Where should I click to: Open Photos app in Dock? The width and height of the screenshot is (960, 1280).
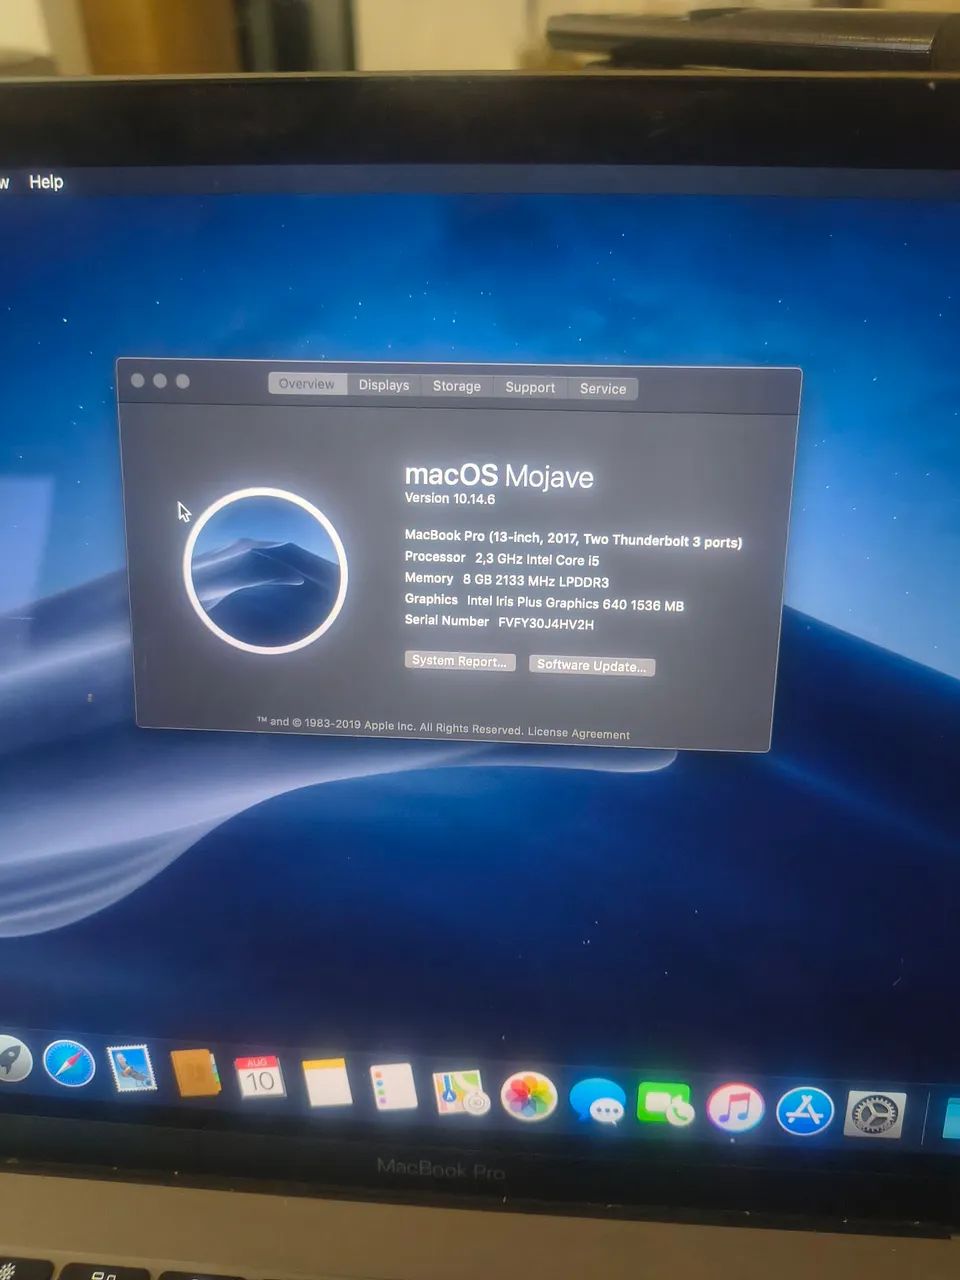coord(528,1097)
